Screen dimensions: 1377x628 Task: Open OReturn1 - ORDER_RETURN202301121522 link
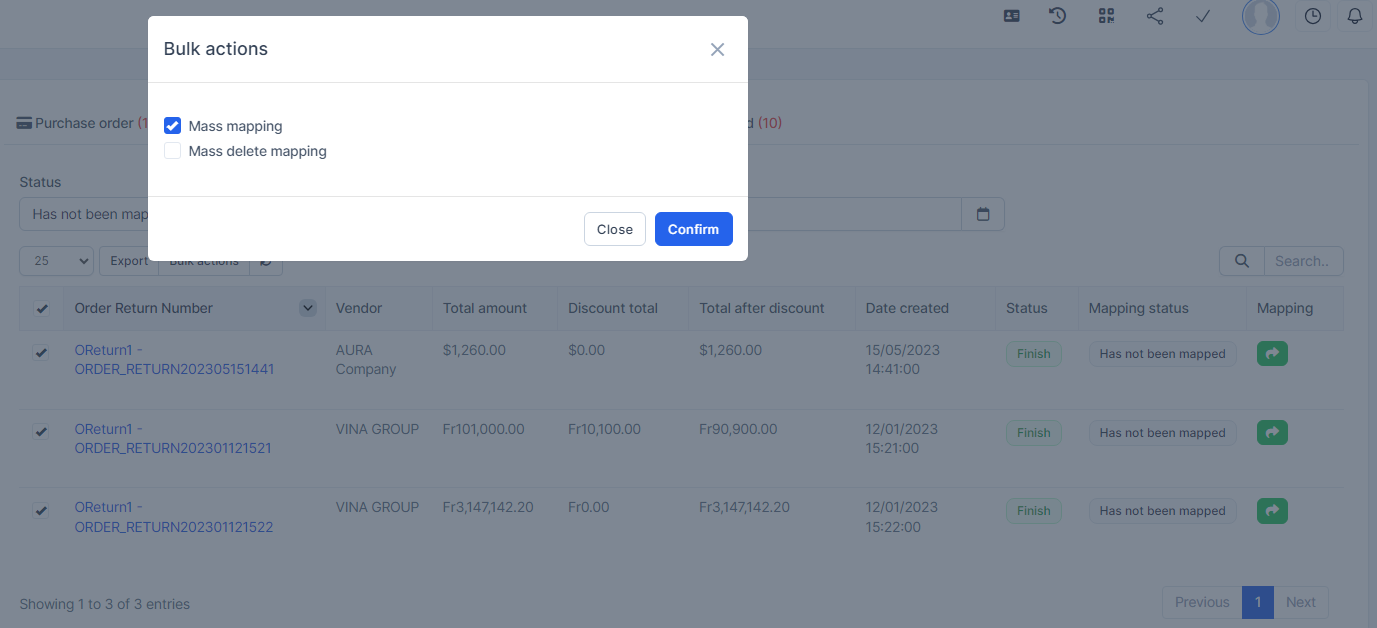(x=174, y=517)
